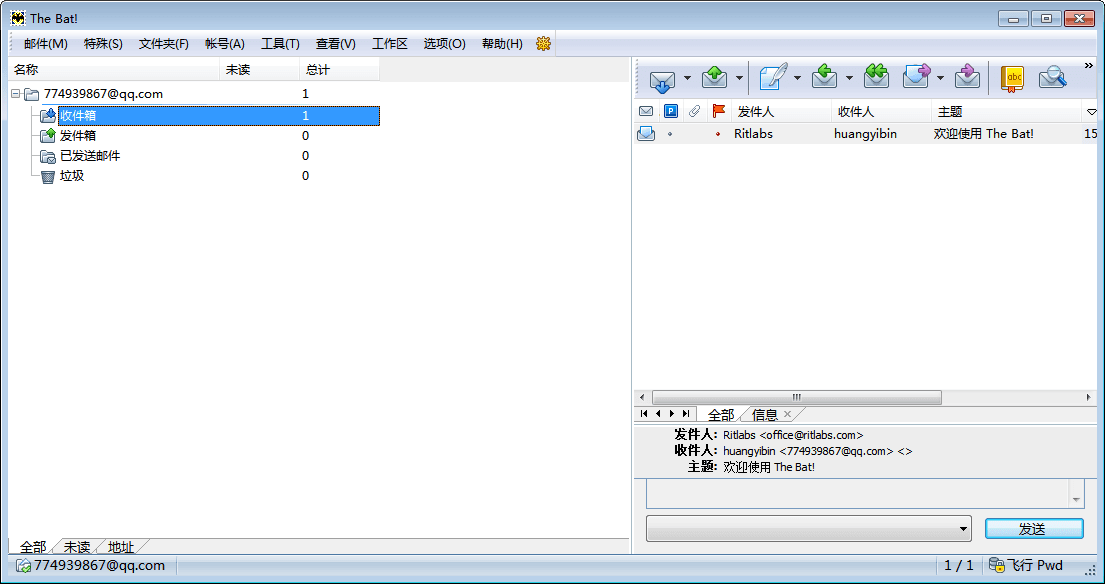Open the 工具(T) menu
The height and width of the screenshot is (584, 1105).
pos(280,44)
